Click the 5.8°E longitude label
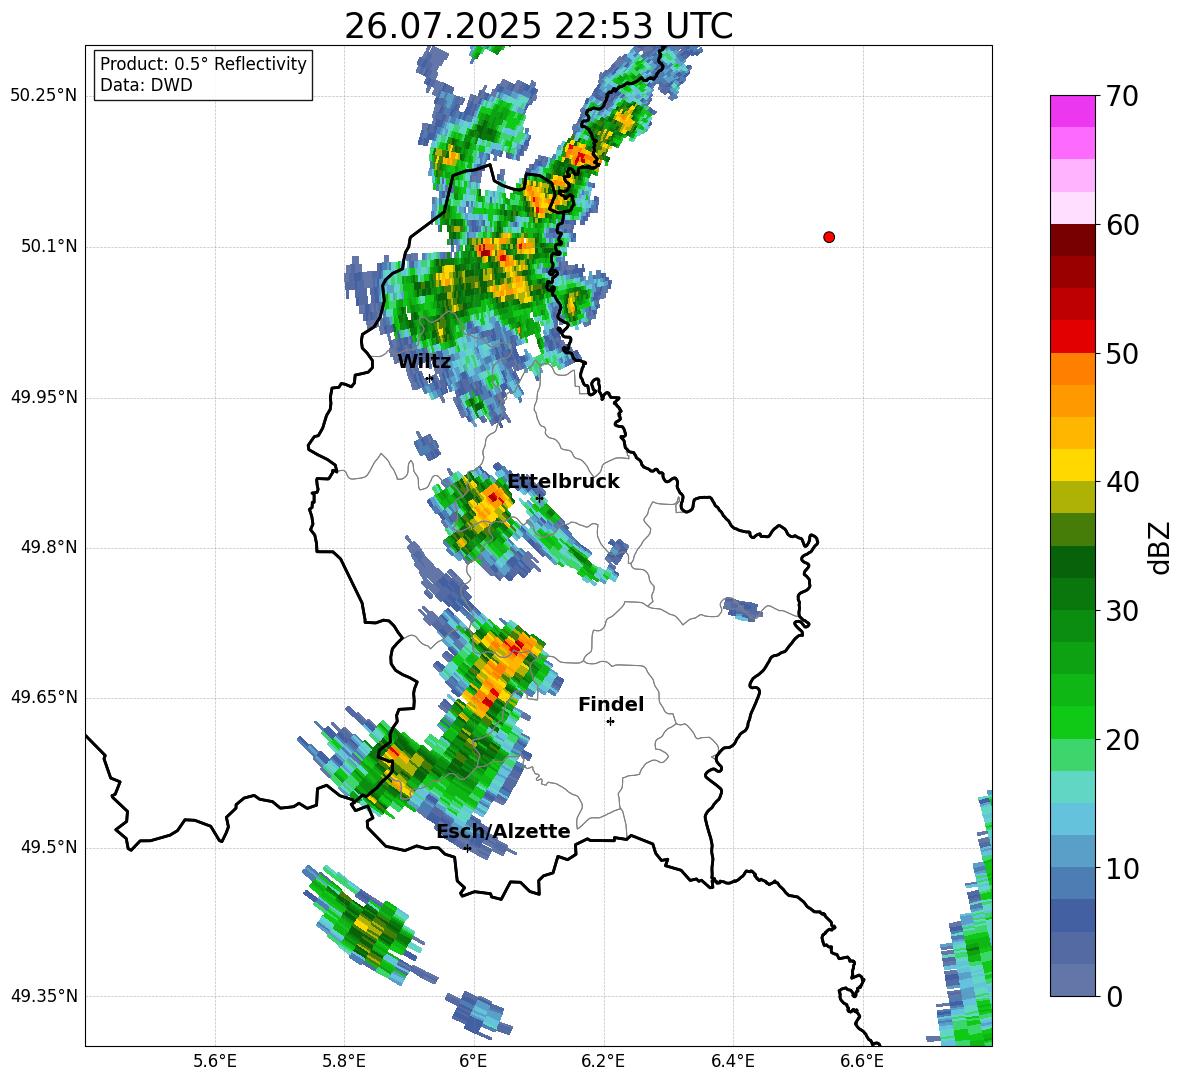 (x=344, y=1061)
